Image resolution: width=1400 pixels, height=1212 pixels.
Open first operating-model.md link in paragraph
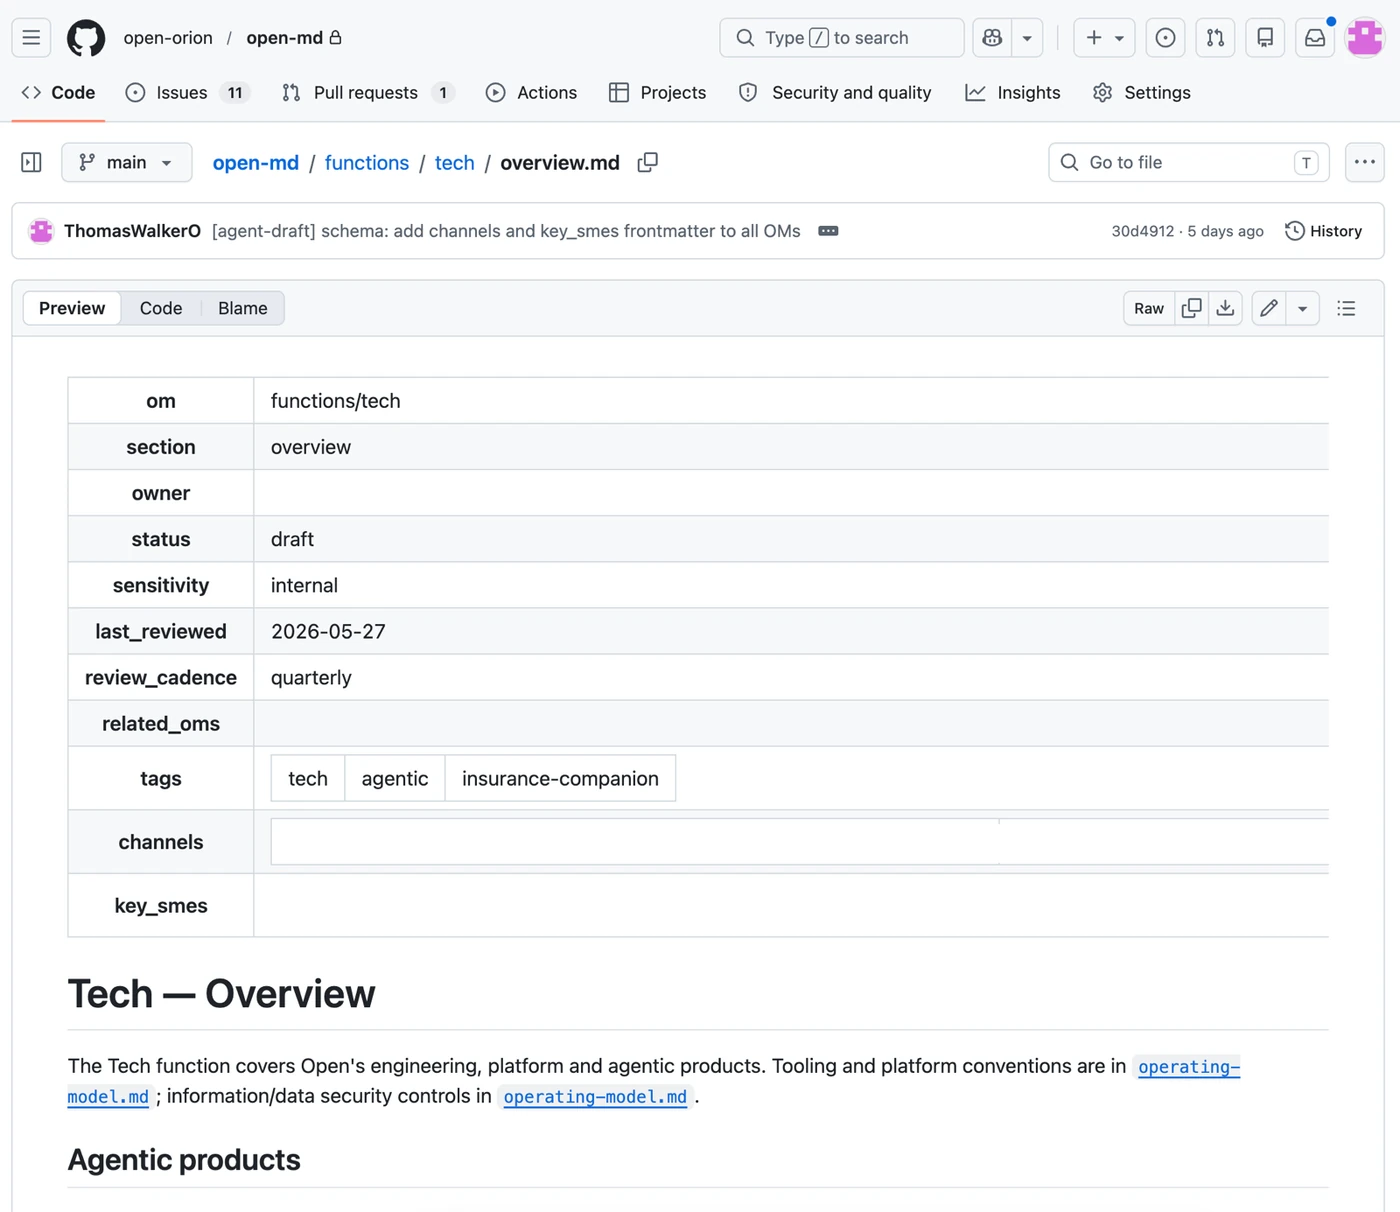click(x=1189, y=1066)
